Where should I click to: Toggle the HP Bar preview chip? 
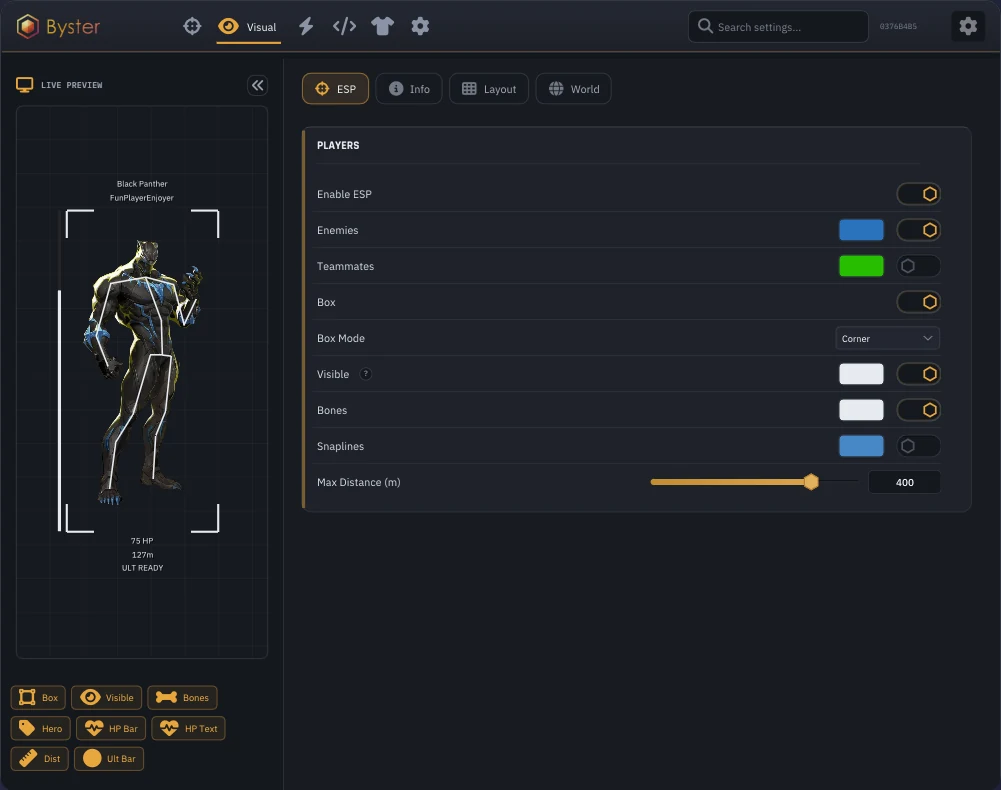111,728
